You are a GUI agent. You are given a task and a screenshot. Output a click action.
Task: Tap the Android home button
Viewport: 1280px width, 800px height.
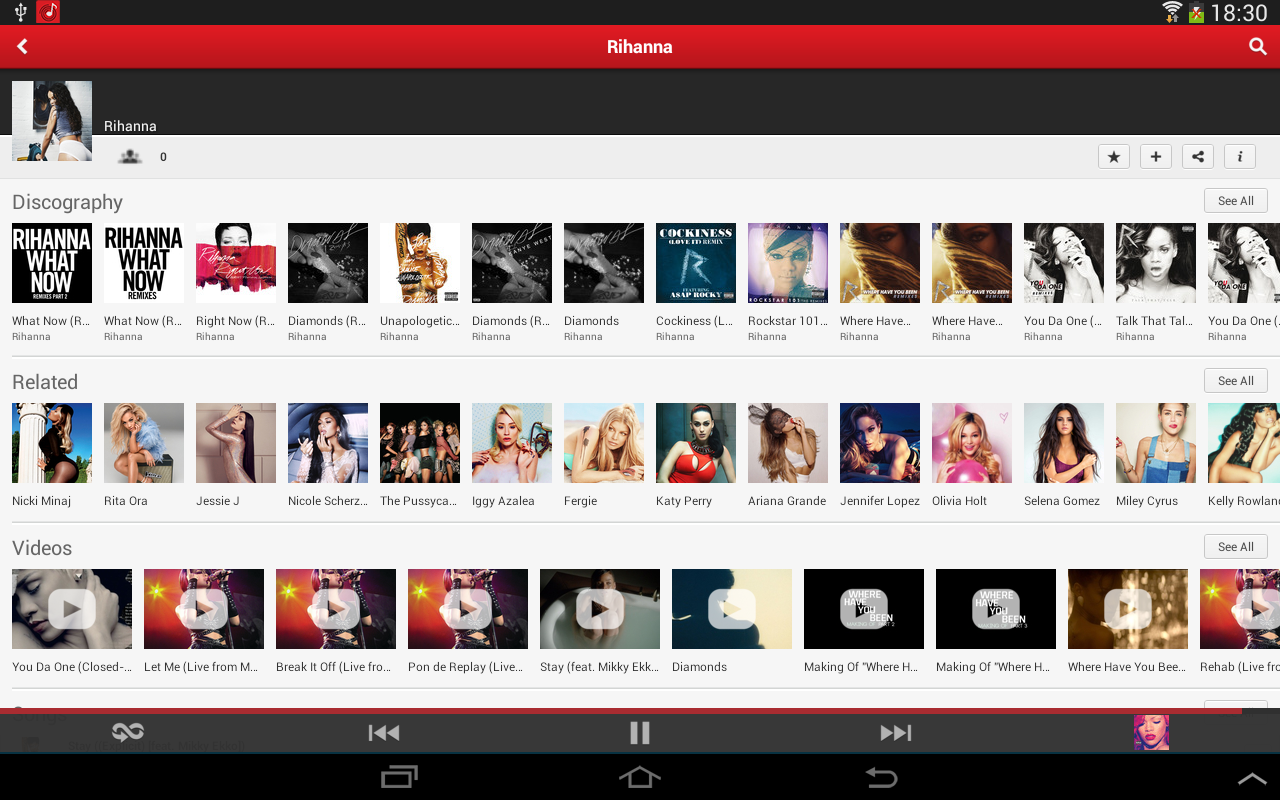pyautogui.click(x=640, y=777)
